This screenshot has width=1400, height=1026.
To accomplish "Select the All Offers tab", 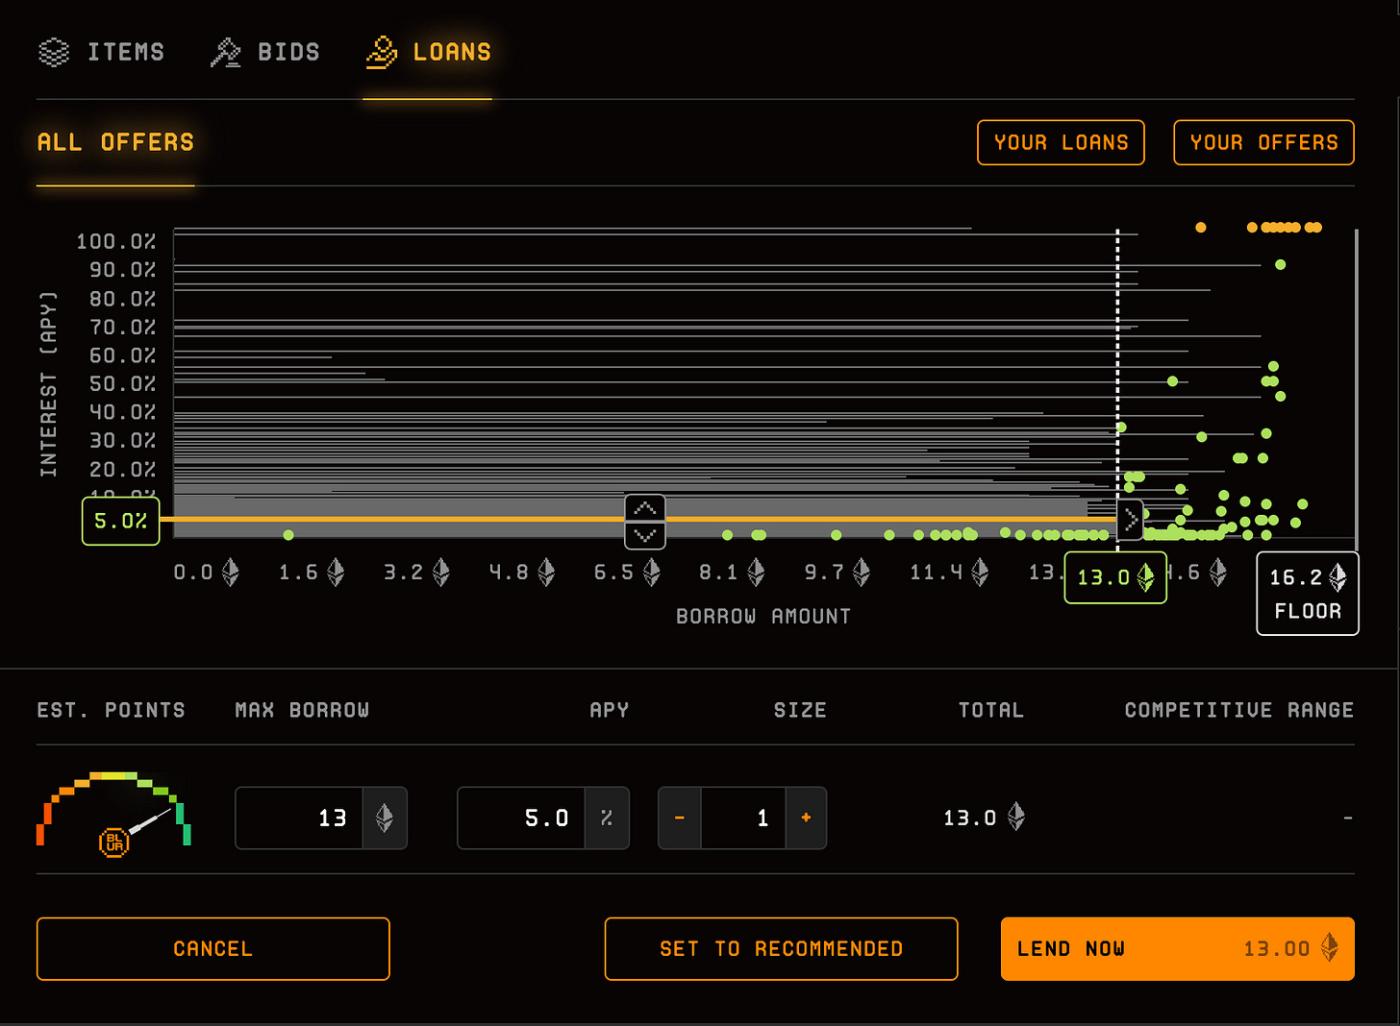I will coord(116,142).
